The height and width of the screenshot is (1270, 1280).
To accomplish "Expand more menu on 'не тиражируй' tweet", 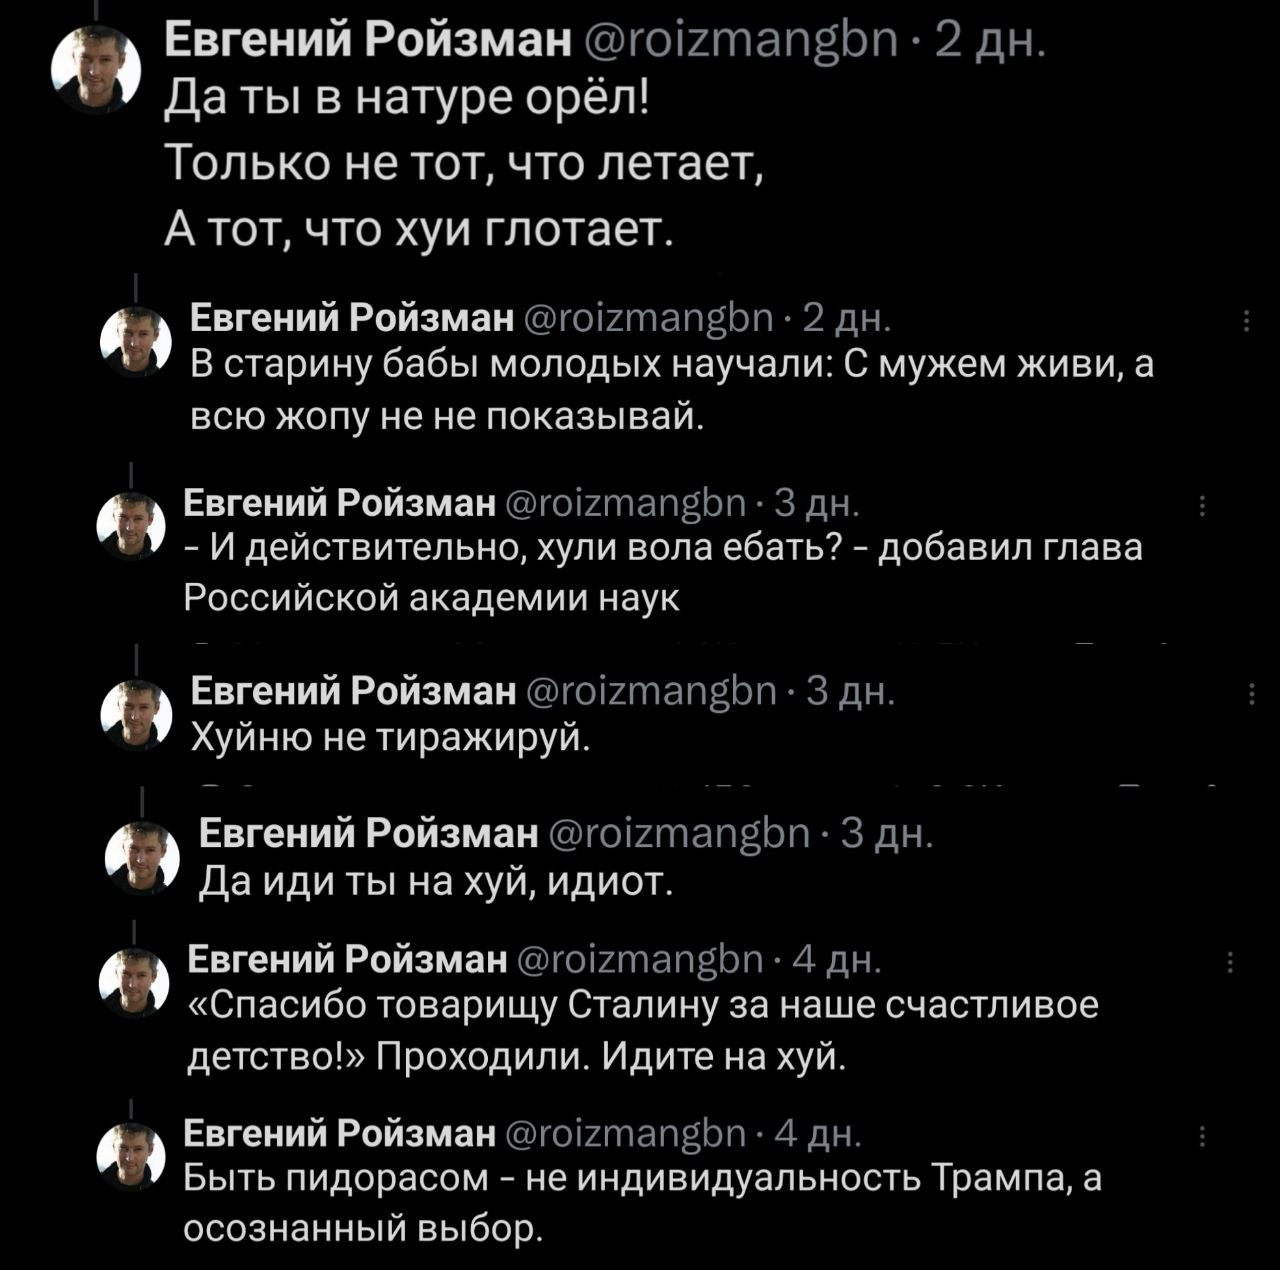I will 1252,694.
